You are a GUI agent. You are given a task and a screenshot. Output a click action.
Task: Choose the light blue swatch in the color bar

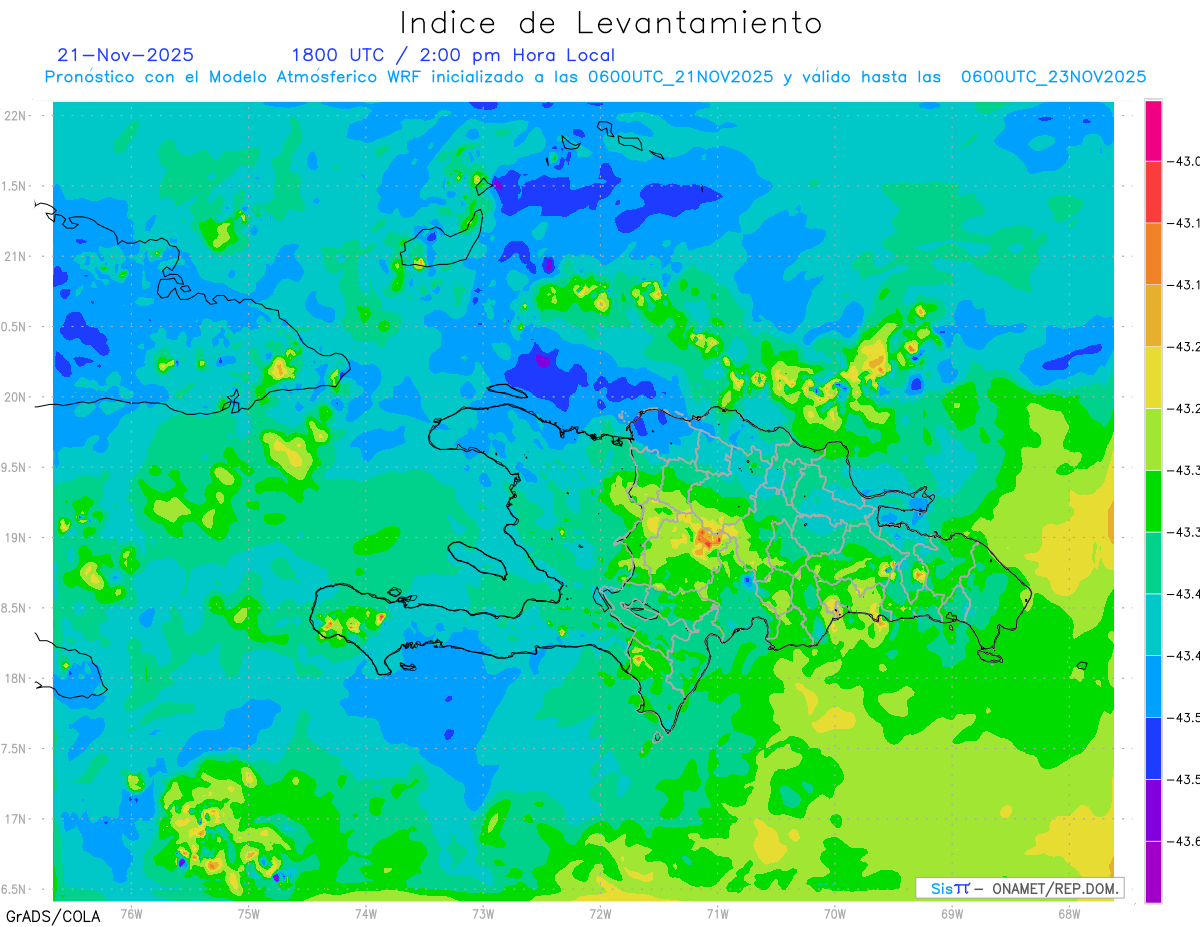coord(1153,686)
